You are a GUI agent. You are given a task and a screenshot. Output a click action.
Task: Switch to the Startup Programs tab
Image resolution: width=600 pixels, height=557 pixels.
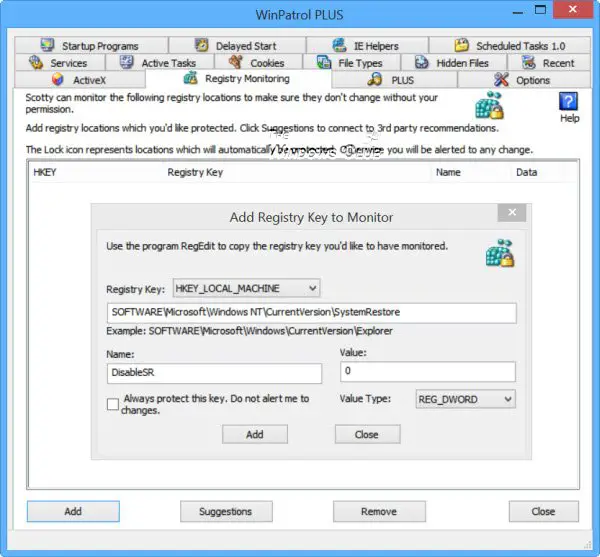pyautogui.click(x=91, y=46)
